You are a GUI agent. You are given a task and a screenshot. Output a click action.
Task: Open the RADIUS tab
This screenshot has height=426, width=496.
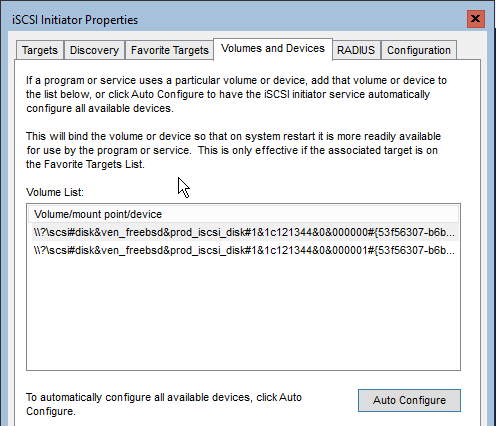[356, 50]
